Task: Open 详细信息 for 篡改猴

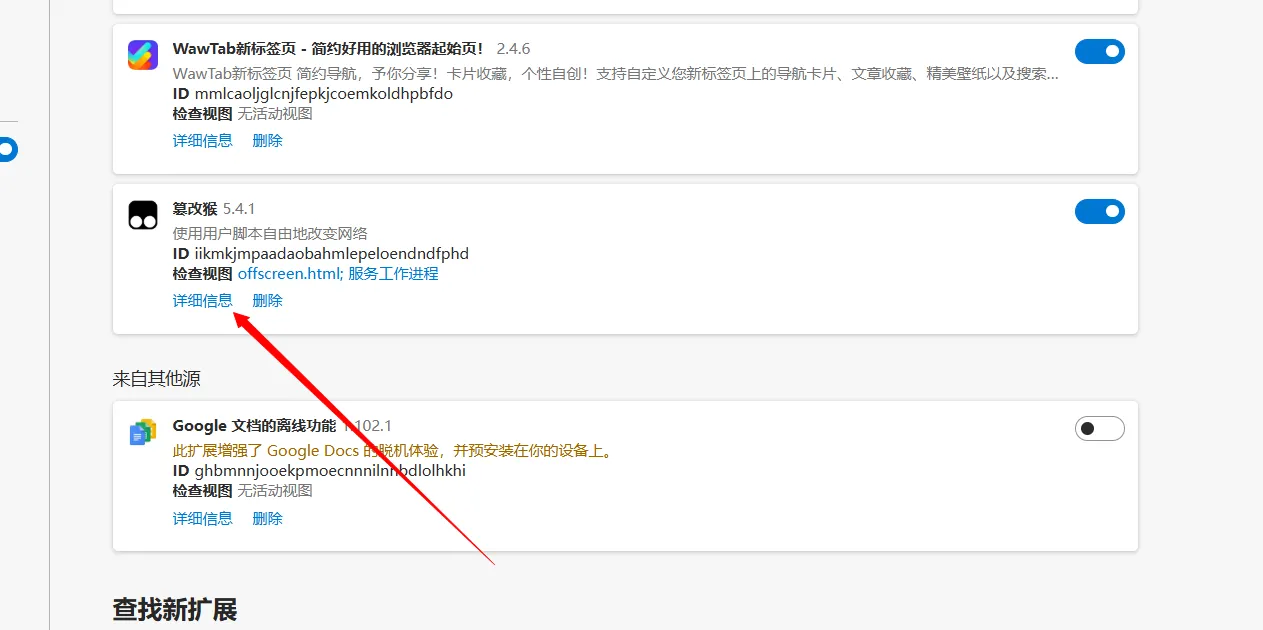Action: coord(202,300)
